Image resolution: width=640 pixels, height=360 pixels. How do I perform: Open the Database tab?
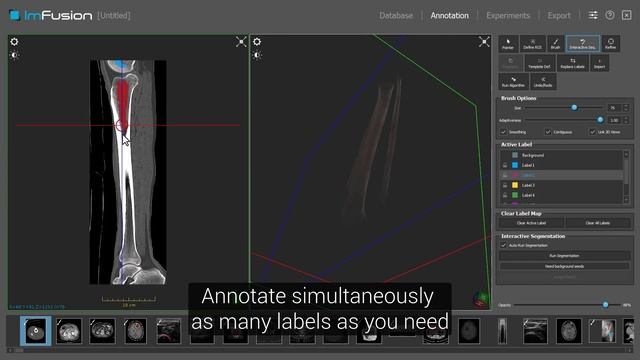tap(396, 16)
